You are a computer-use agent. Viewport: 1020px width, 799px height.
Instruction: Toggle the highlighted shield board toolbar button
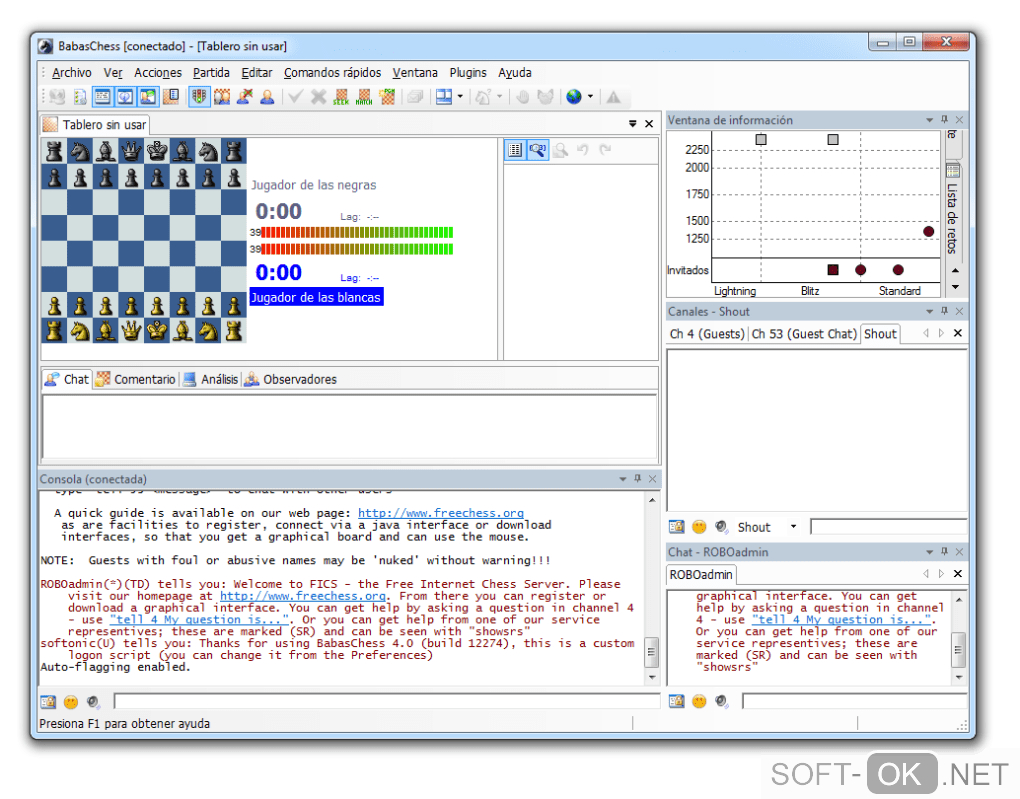(x=198, y=97)
